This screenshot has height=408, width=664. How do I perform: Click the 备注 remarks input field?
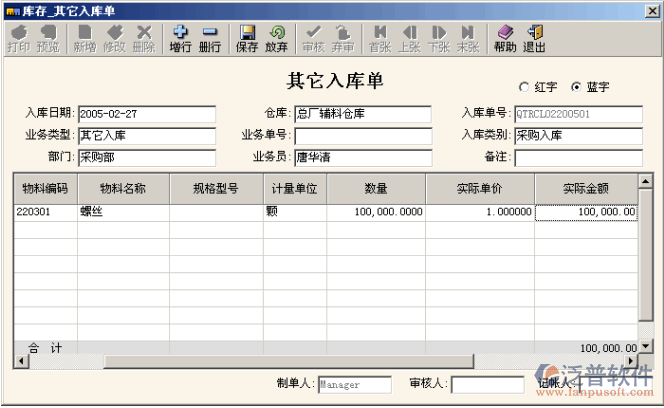coord(577,158)
